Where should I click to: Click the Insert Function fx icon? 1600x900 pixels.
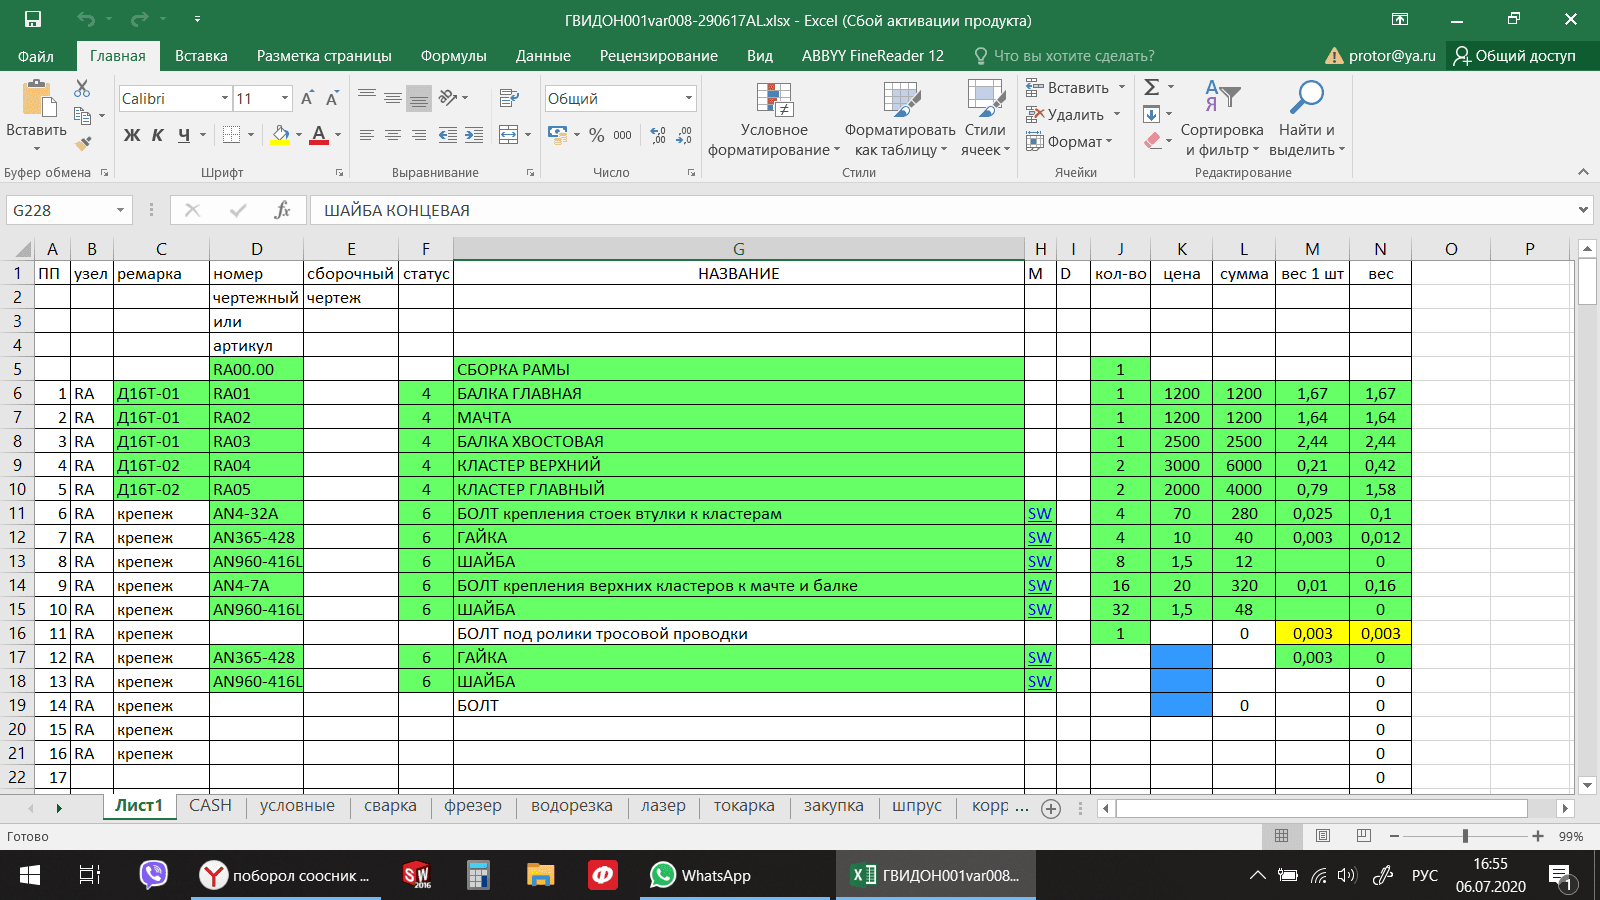(x=282, y=210)
